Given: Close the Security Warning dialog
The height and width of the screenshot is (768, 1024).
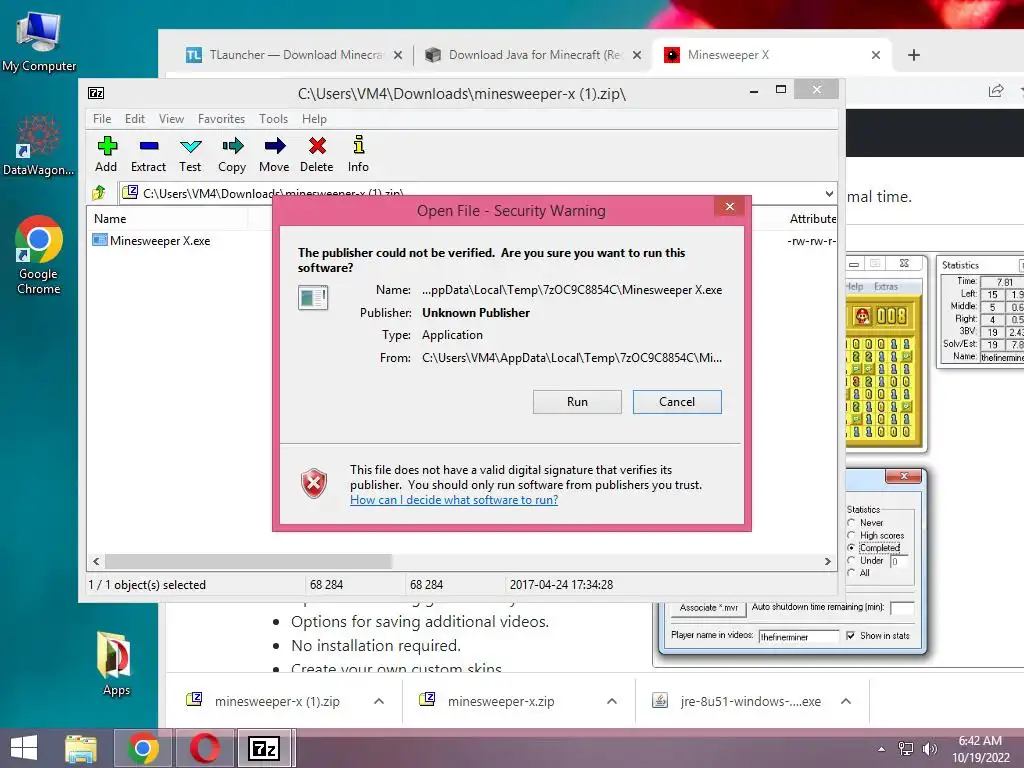Looking at the screenshot, I should coord(730,207).
